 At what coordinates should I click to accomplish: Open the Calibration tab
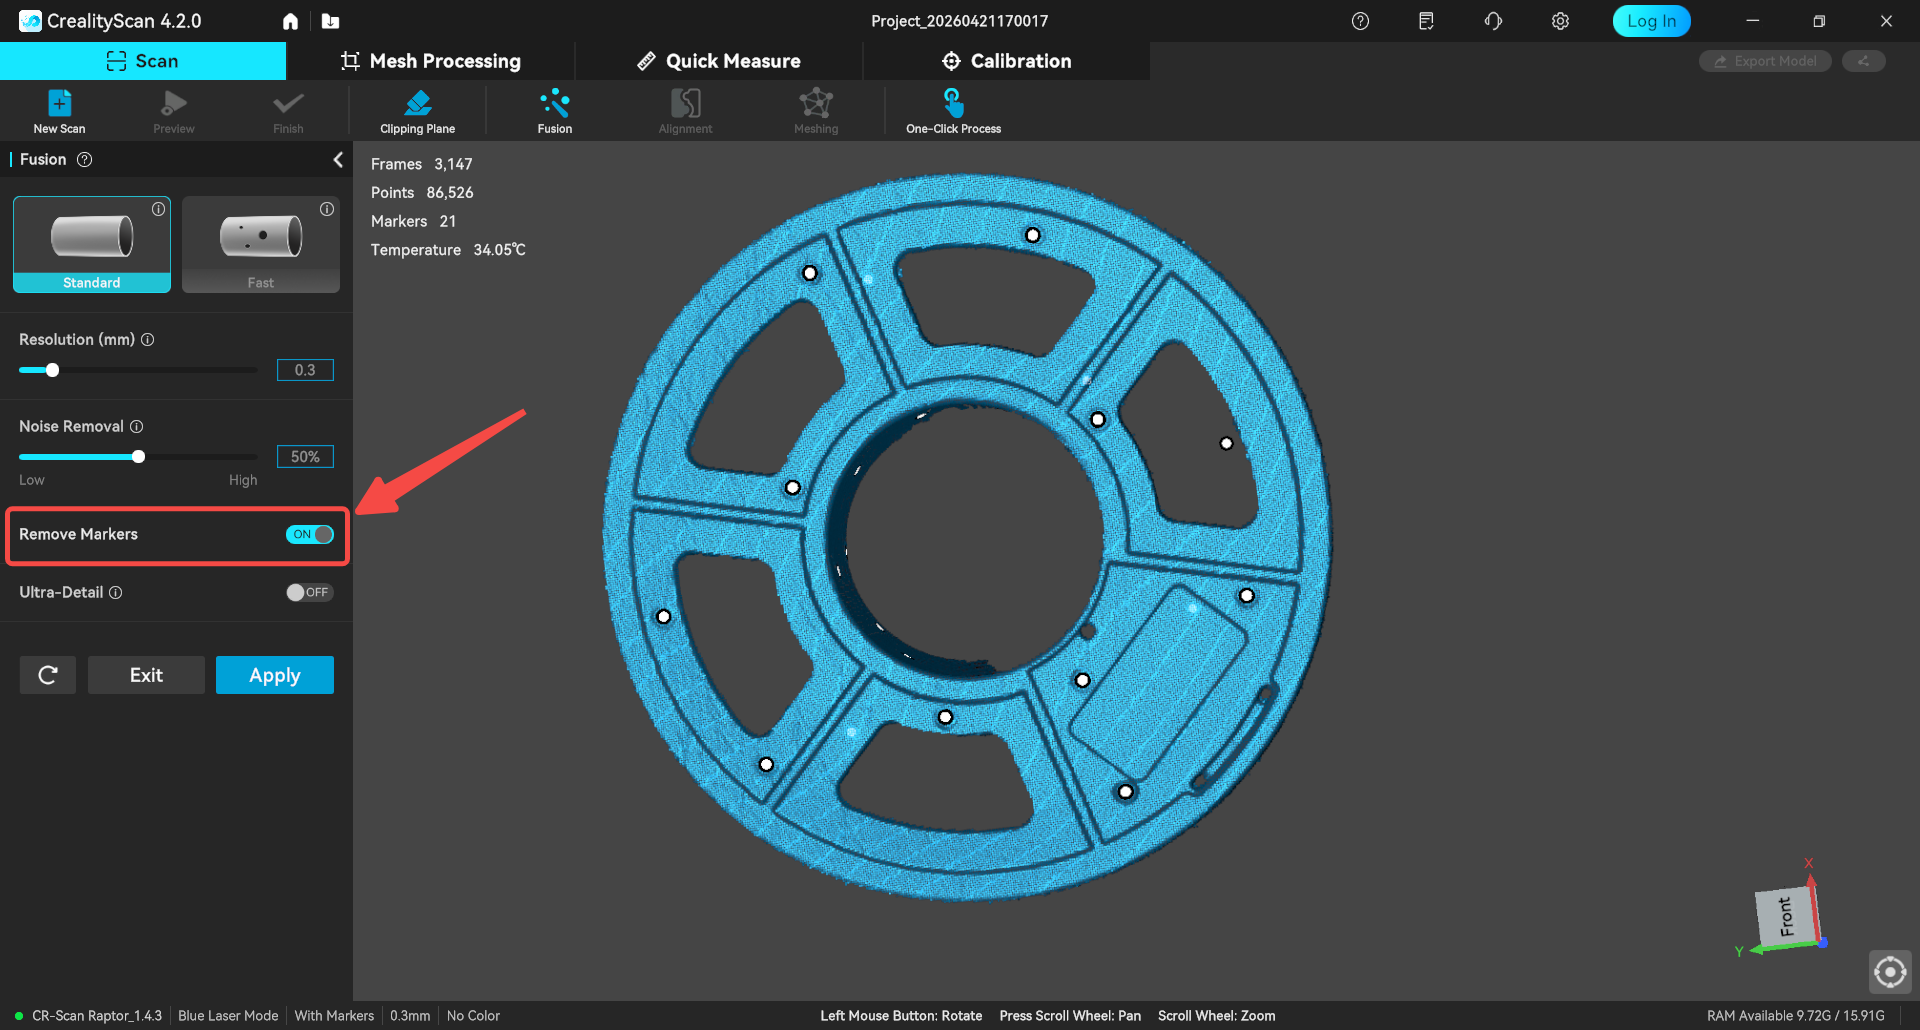(x=1006, y=61)
